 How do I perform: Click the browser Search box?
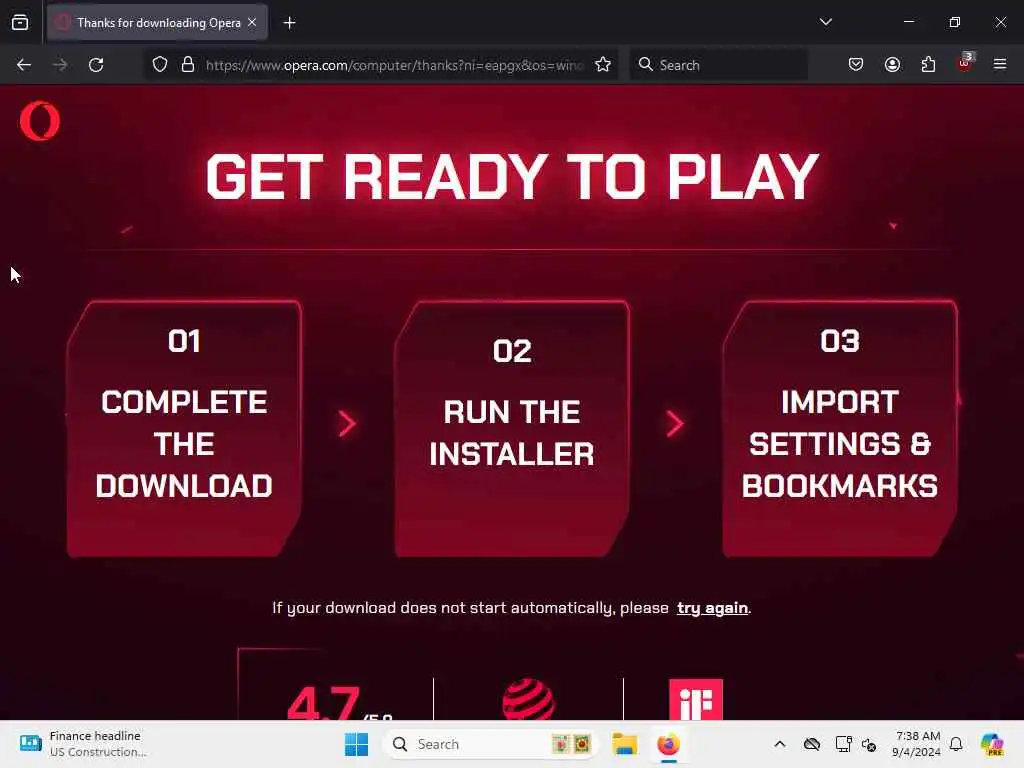[x=718, y=65]
